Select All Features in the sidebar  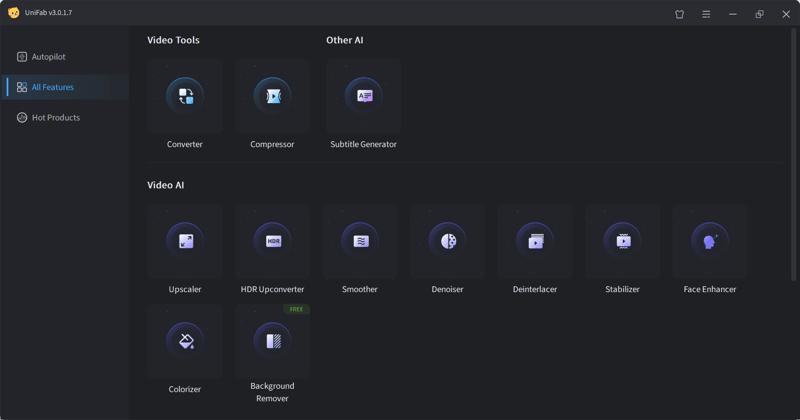pos(52,87)
